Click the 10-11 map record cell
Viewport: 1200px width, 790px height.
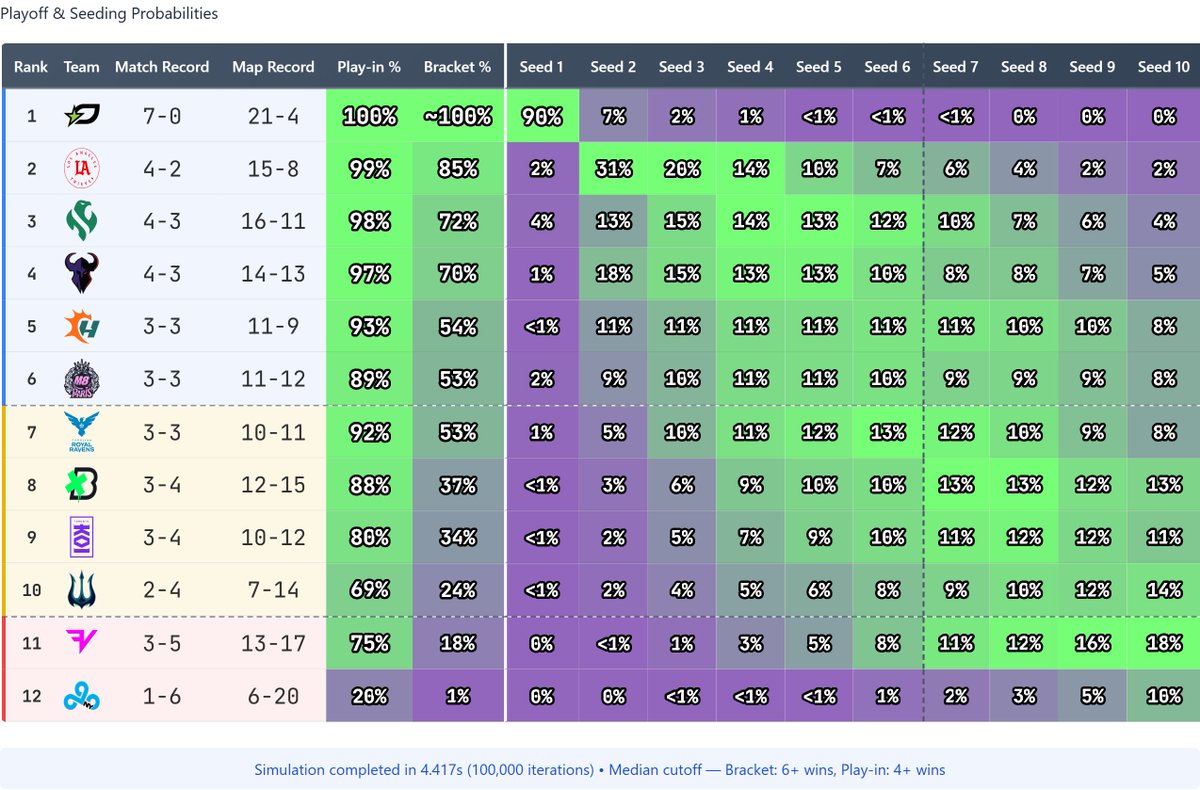click(x=273, y=431)
